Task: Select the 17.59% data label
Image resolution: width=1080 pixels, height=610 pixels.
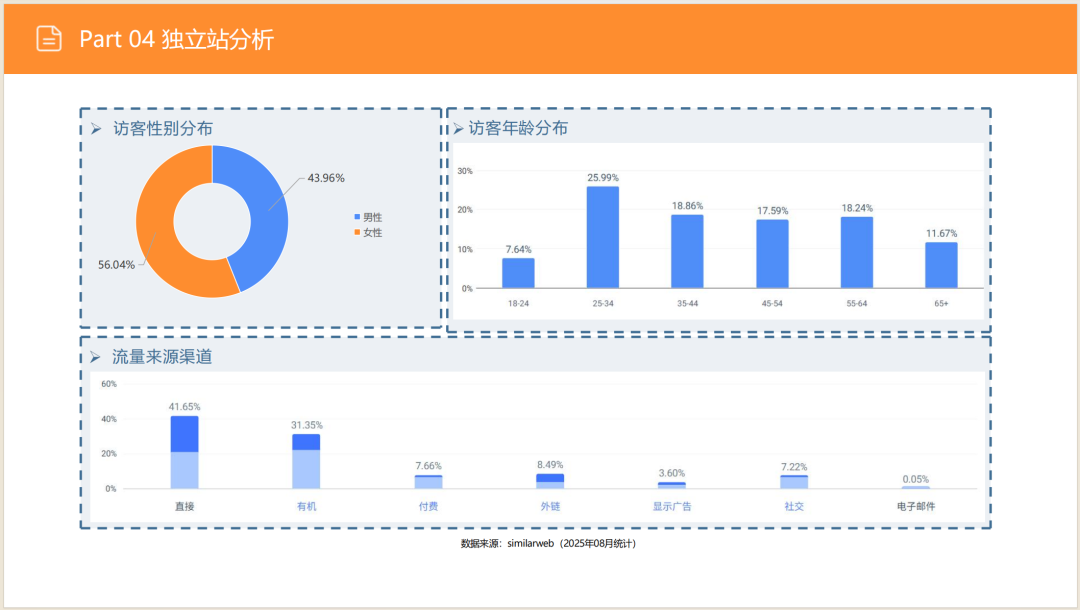Action: click(x=772, y=211)
